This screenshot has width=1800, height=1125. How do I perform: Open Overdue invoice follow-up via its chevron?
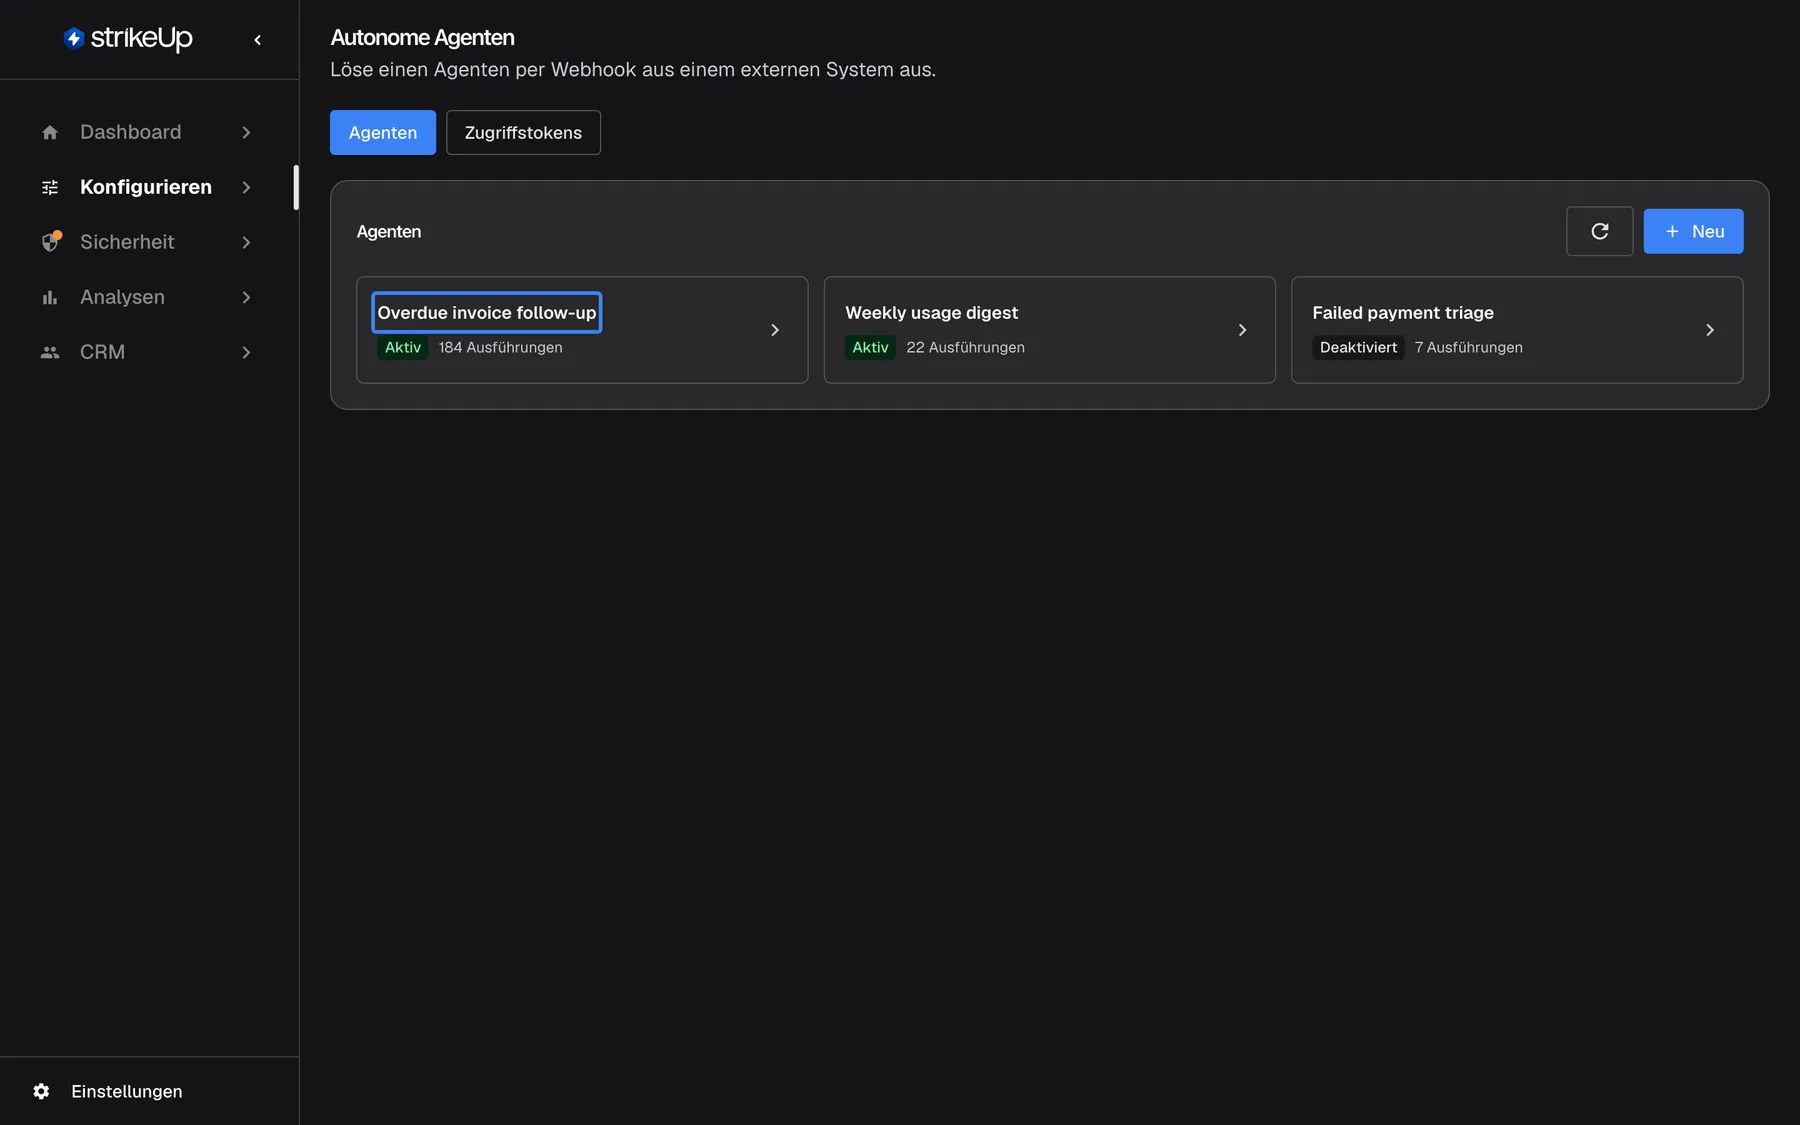click(x=775, y=330)
